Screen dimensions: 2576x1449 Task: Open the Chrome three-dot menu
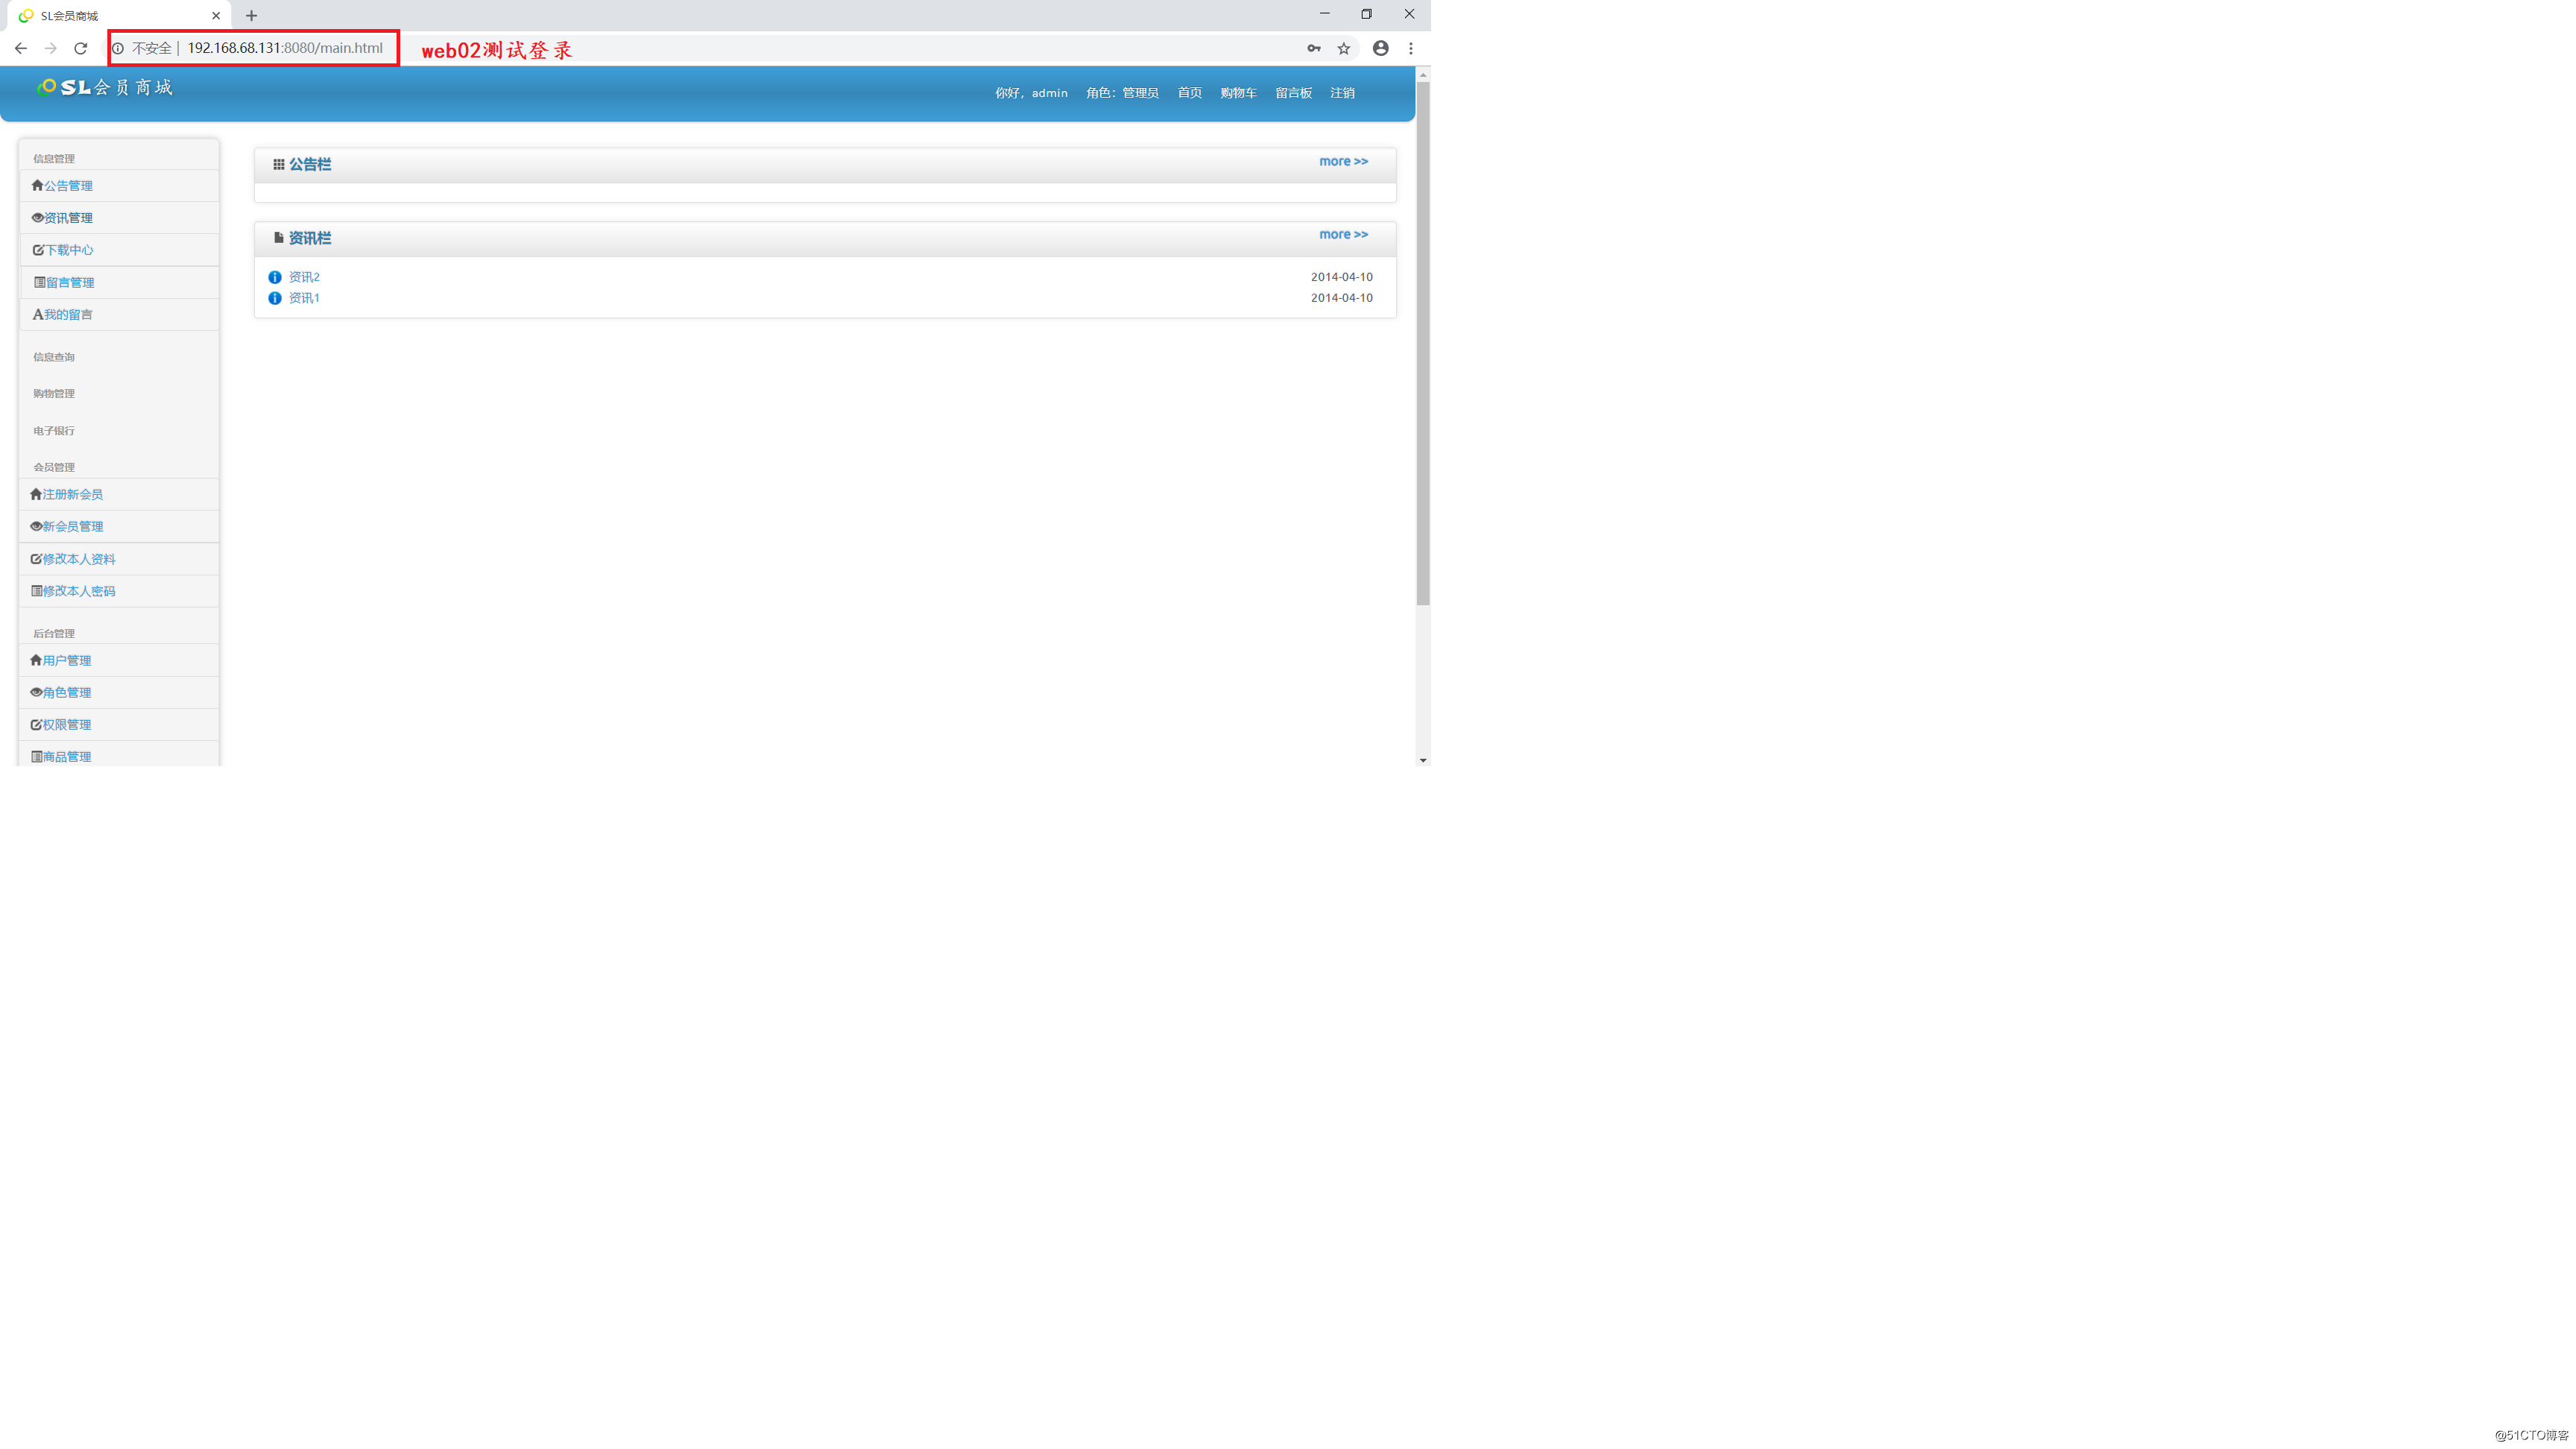[x=1411, y=48]
